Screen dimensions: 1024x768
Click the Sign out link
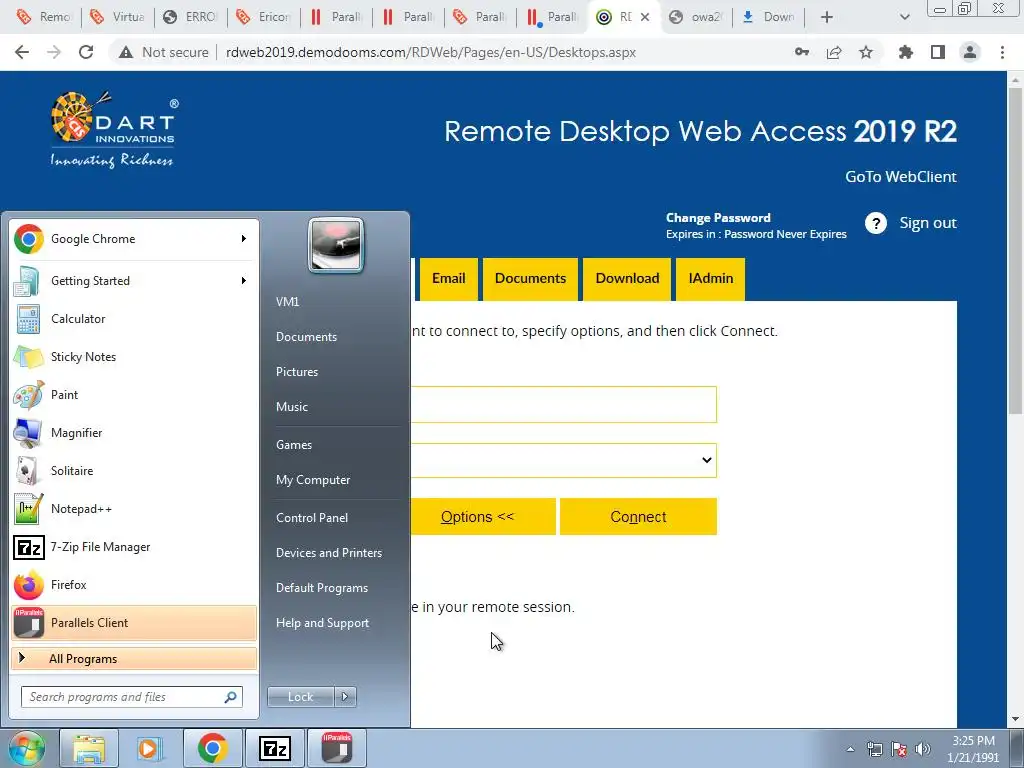(927, 223)
